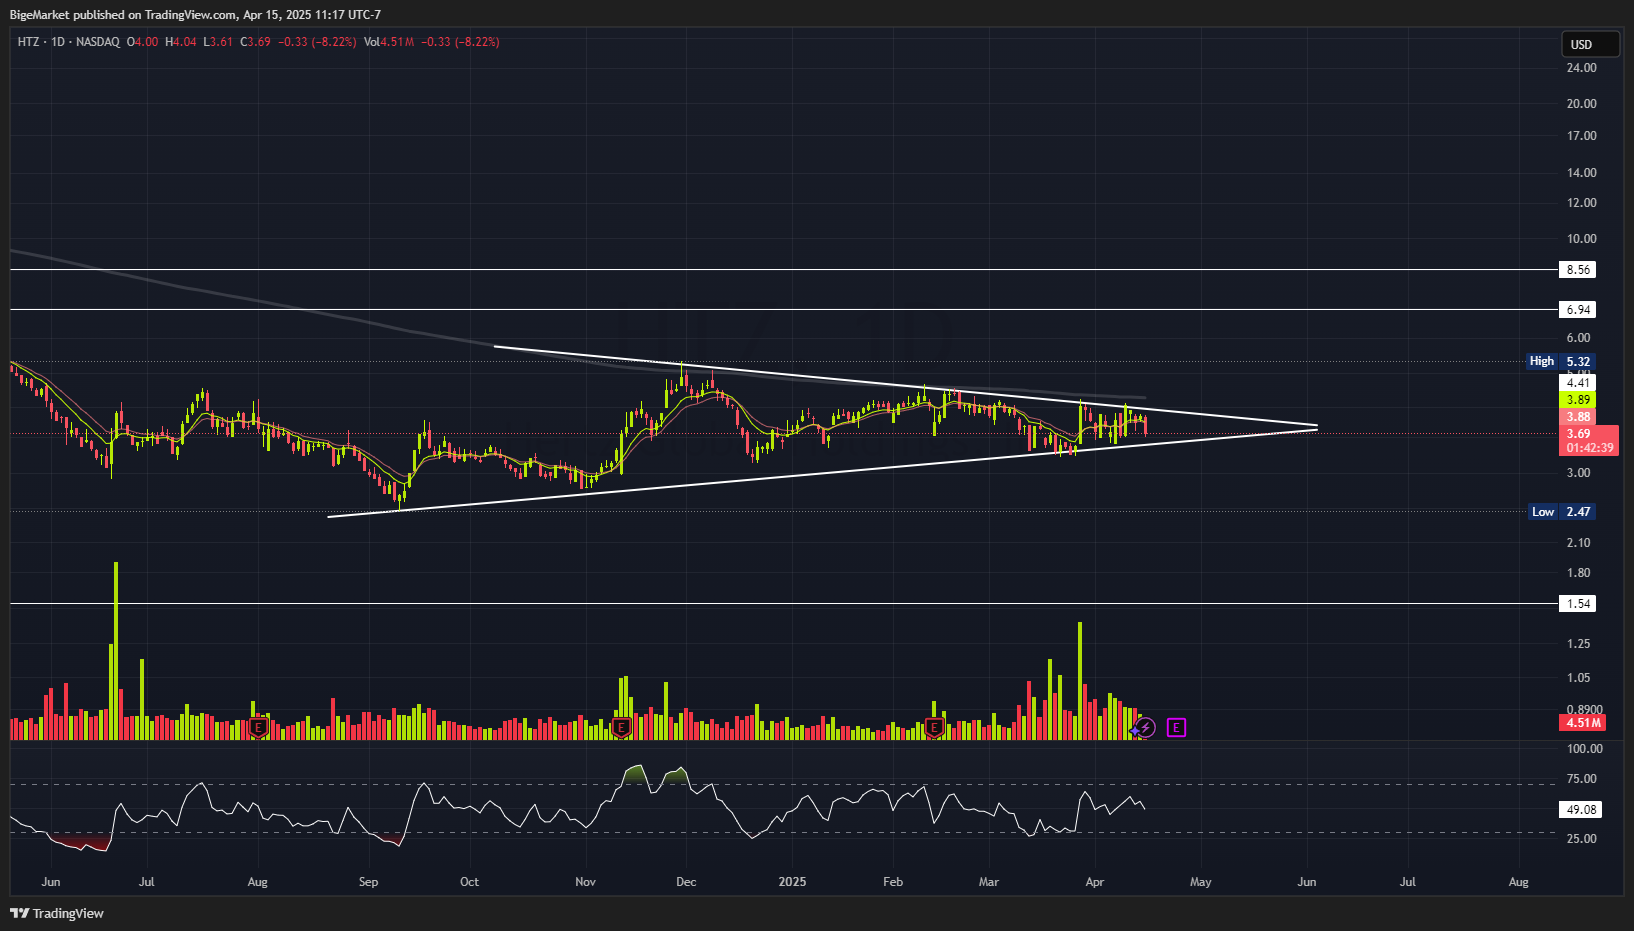Screen dimensions: 1634x931
Task: Click the pink 3.88 moving average label
Action: [1578, 417]
